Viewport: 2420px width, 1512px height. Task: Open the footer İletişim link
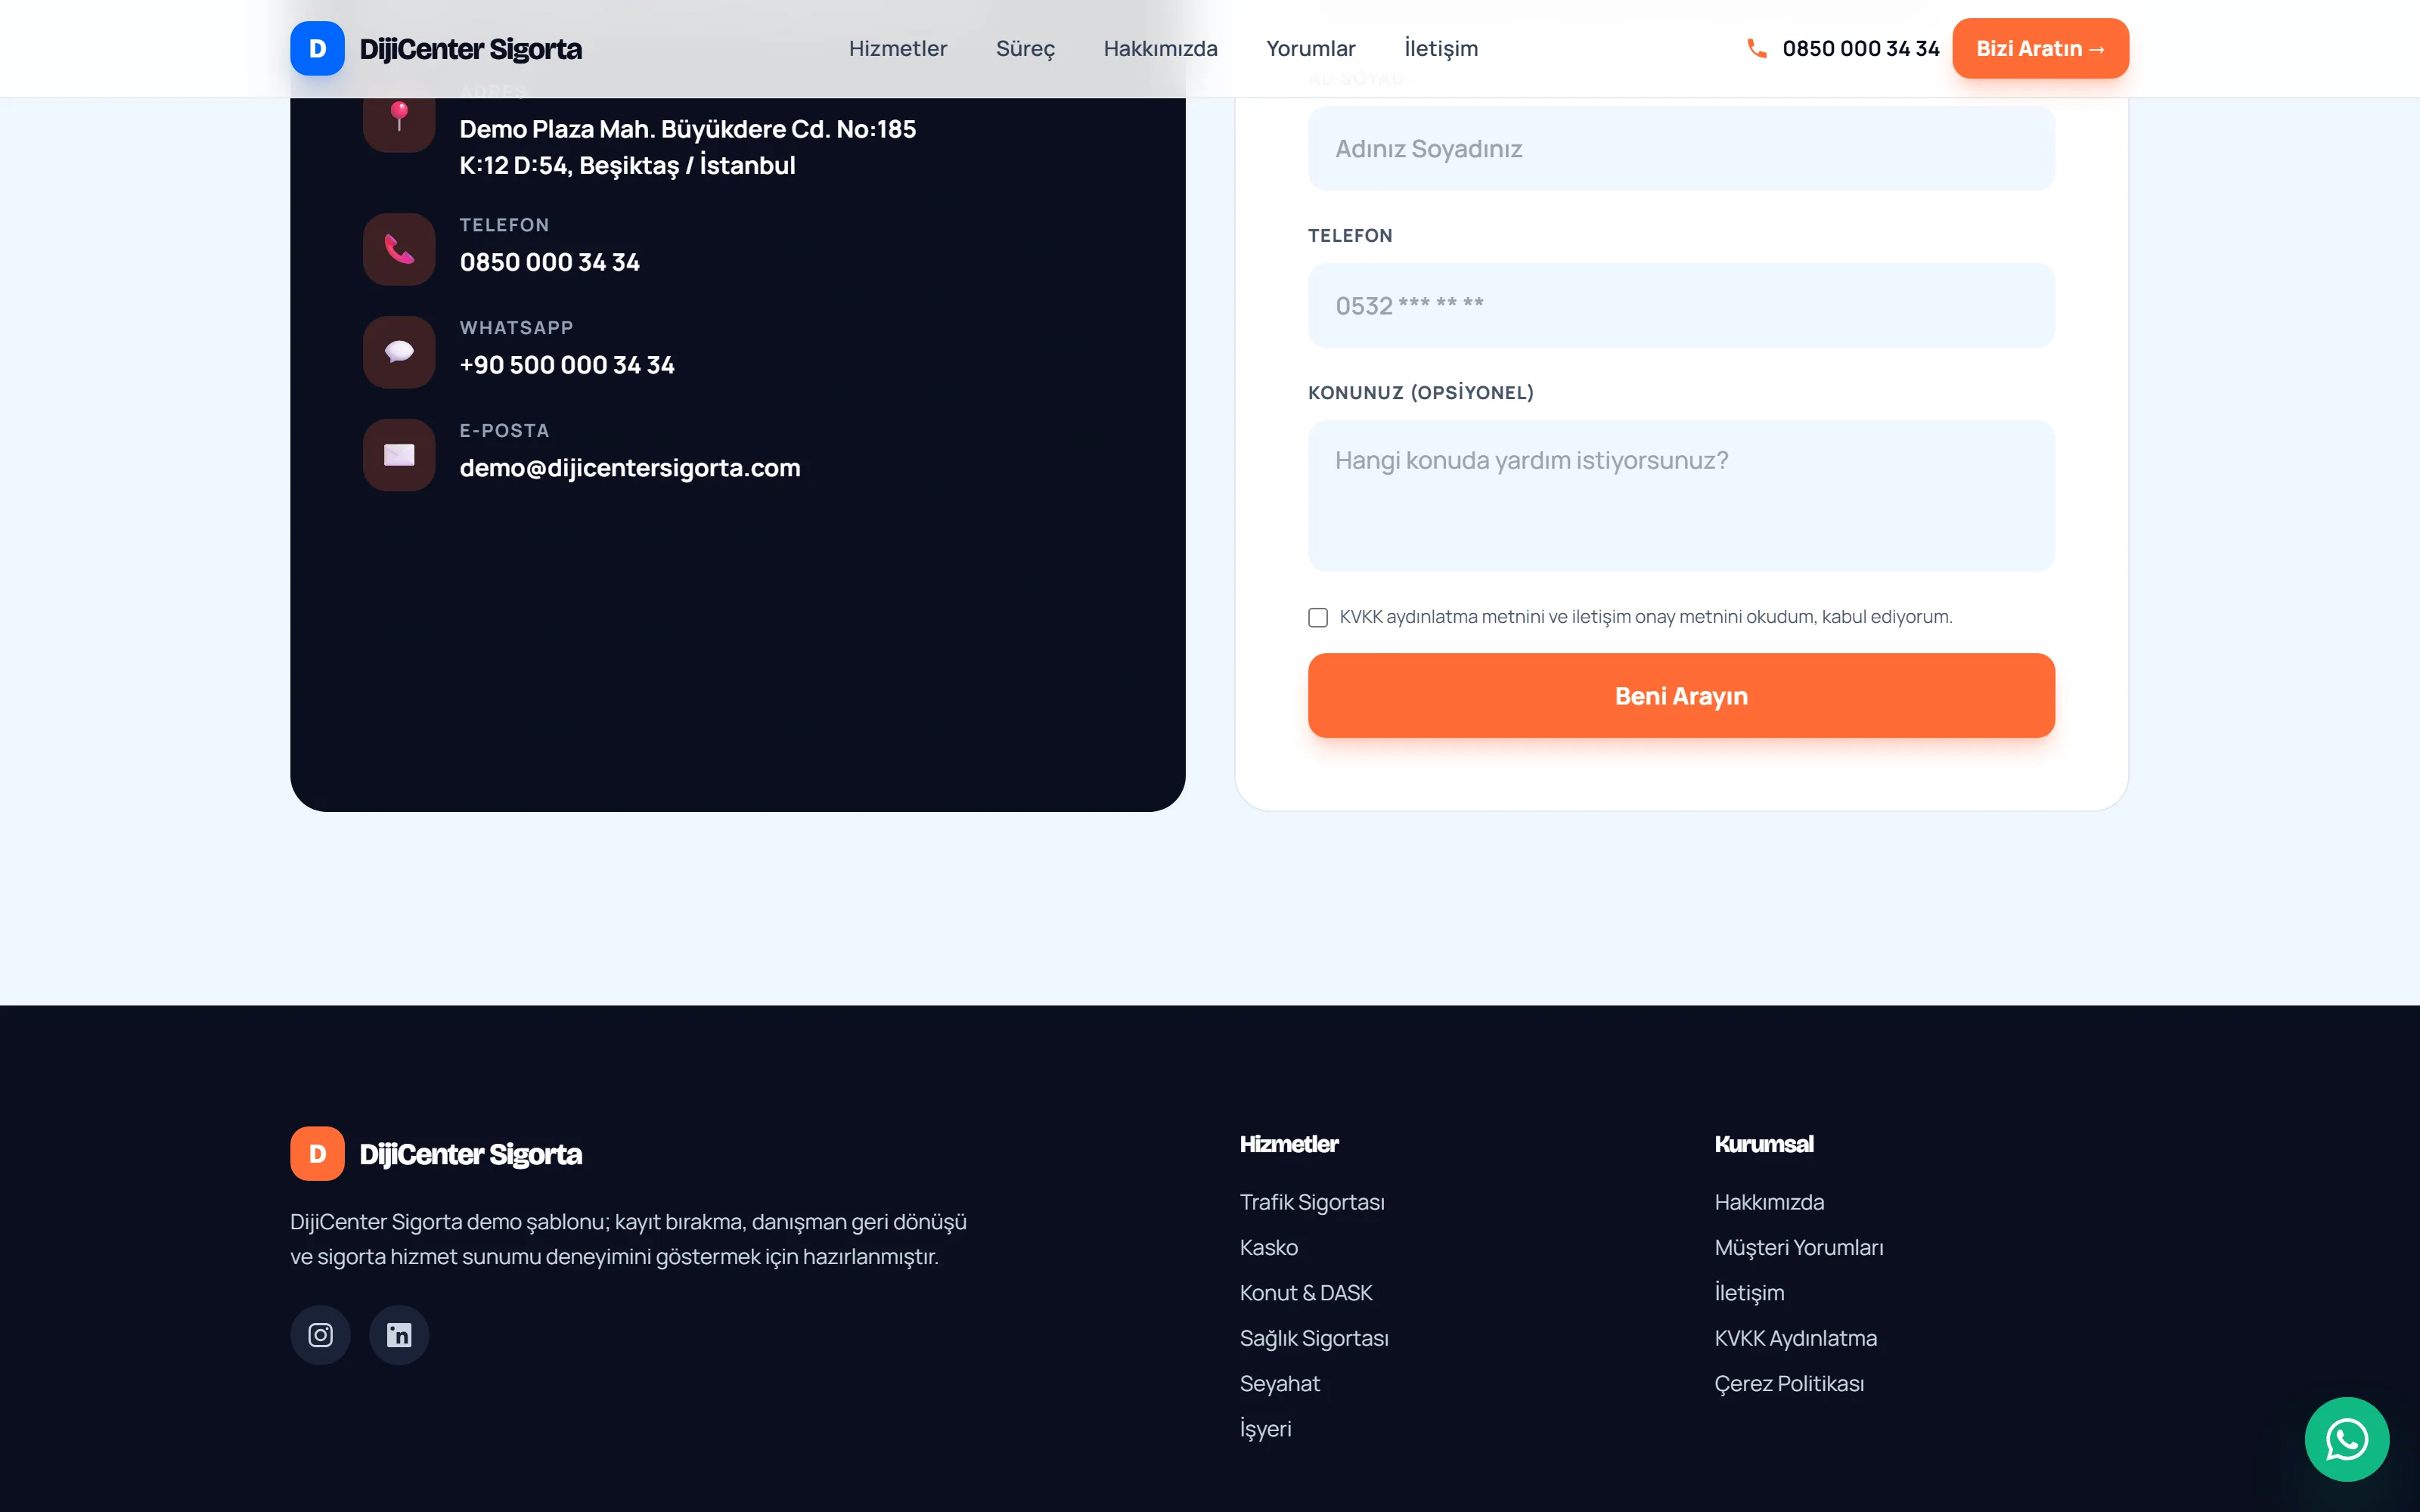pyautogui.click(x=1749, y=1293)
